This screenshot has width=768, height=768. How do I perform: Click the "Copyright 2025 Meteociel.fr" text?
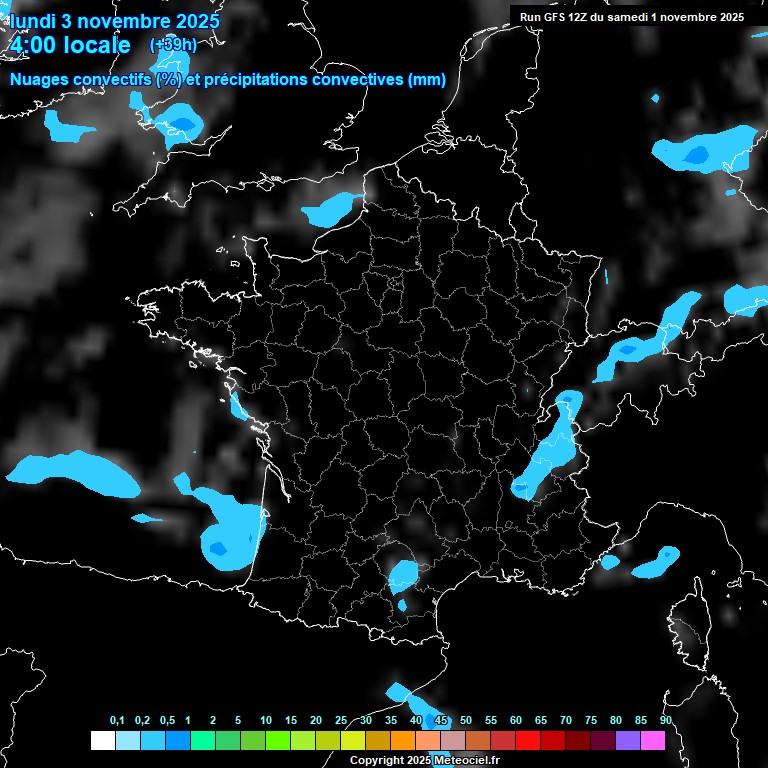click(x=425, y=760)
